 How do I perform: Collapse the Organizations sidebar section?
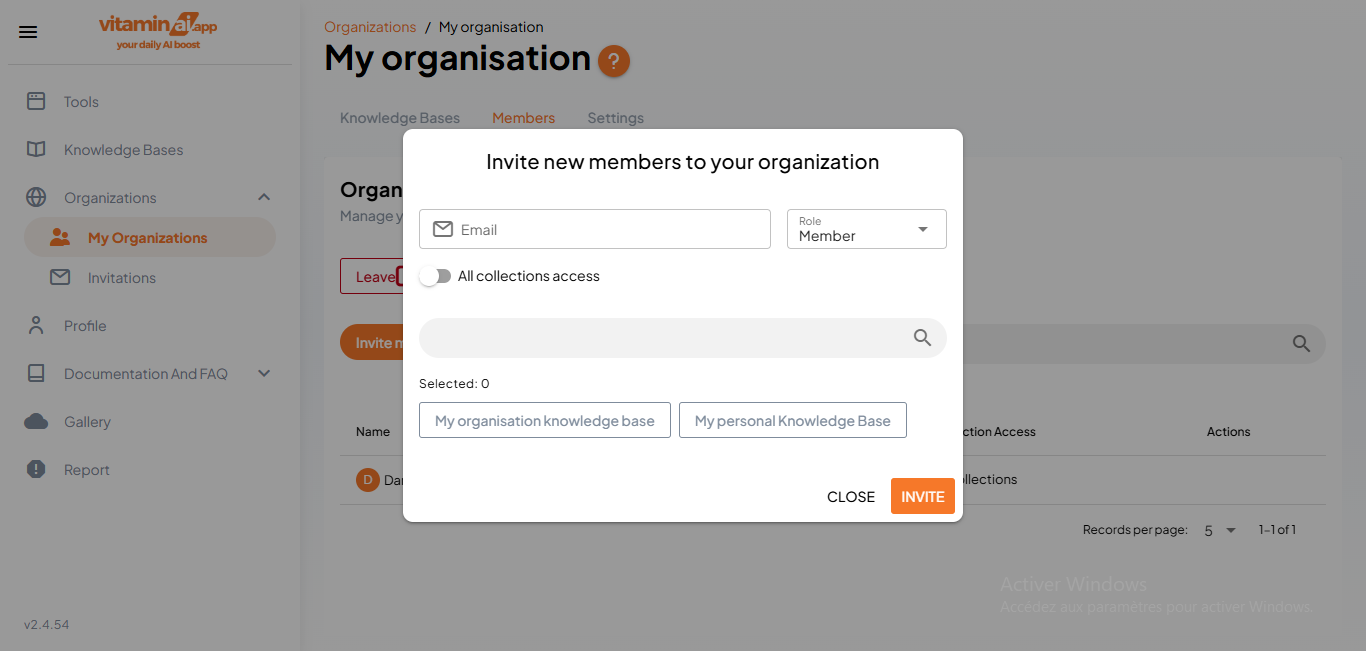click(264, 197)
